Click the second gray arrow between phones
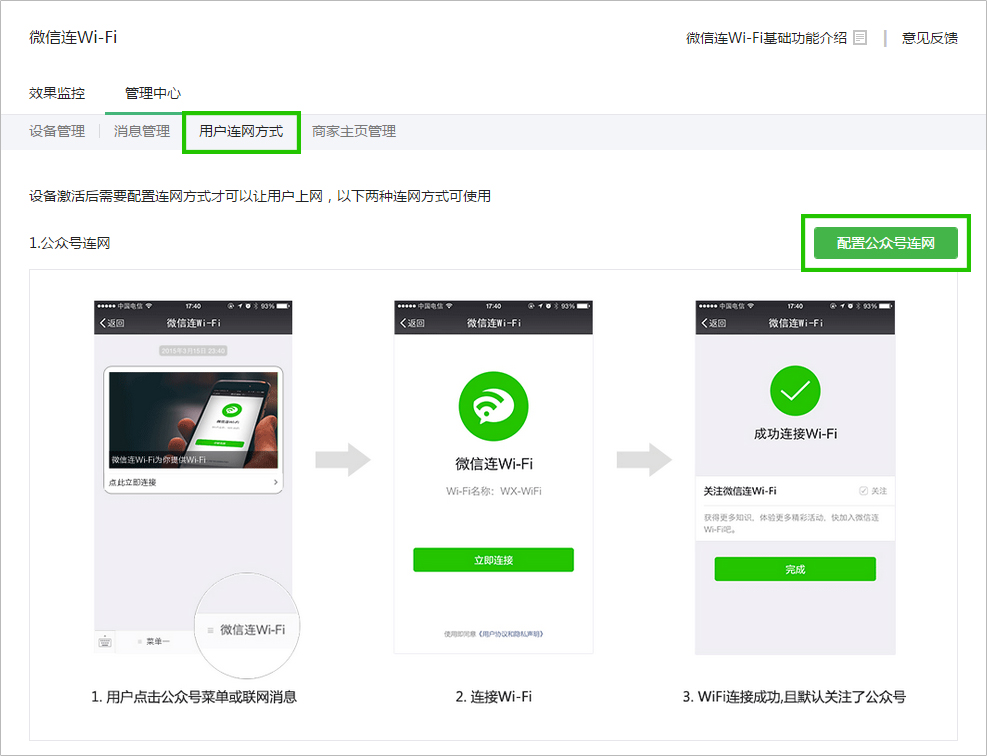Viewport: 987px width, 756px height. click(643, 461)
